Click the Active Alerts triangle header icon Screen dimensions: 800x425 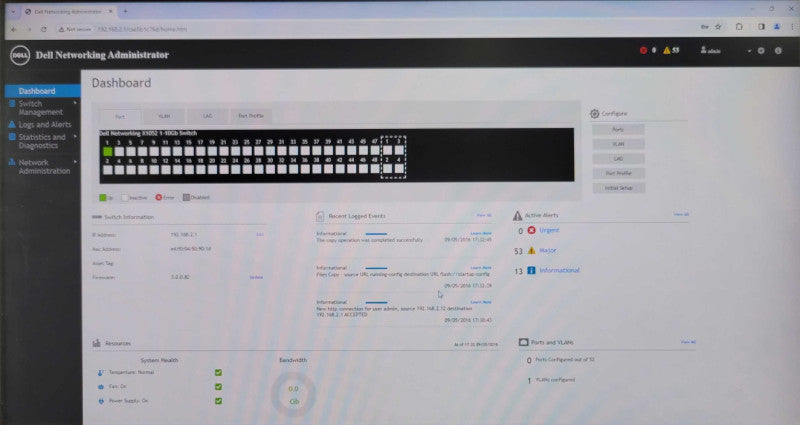click(x=517, y=216)
